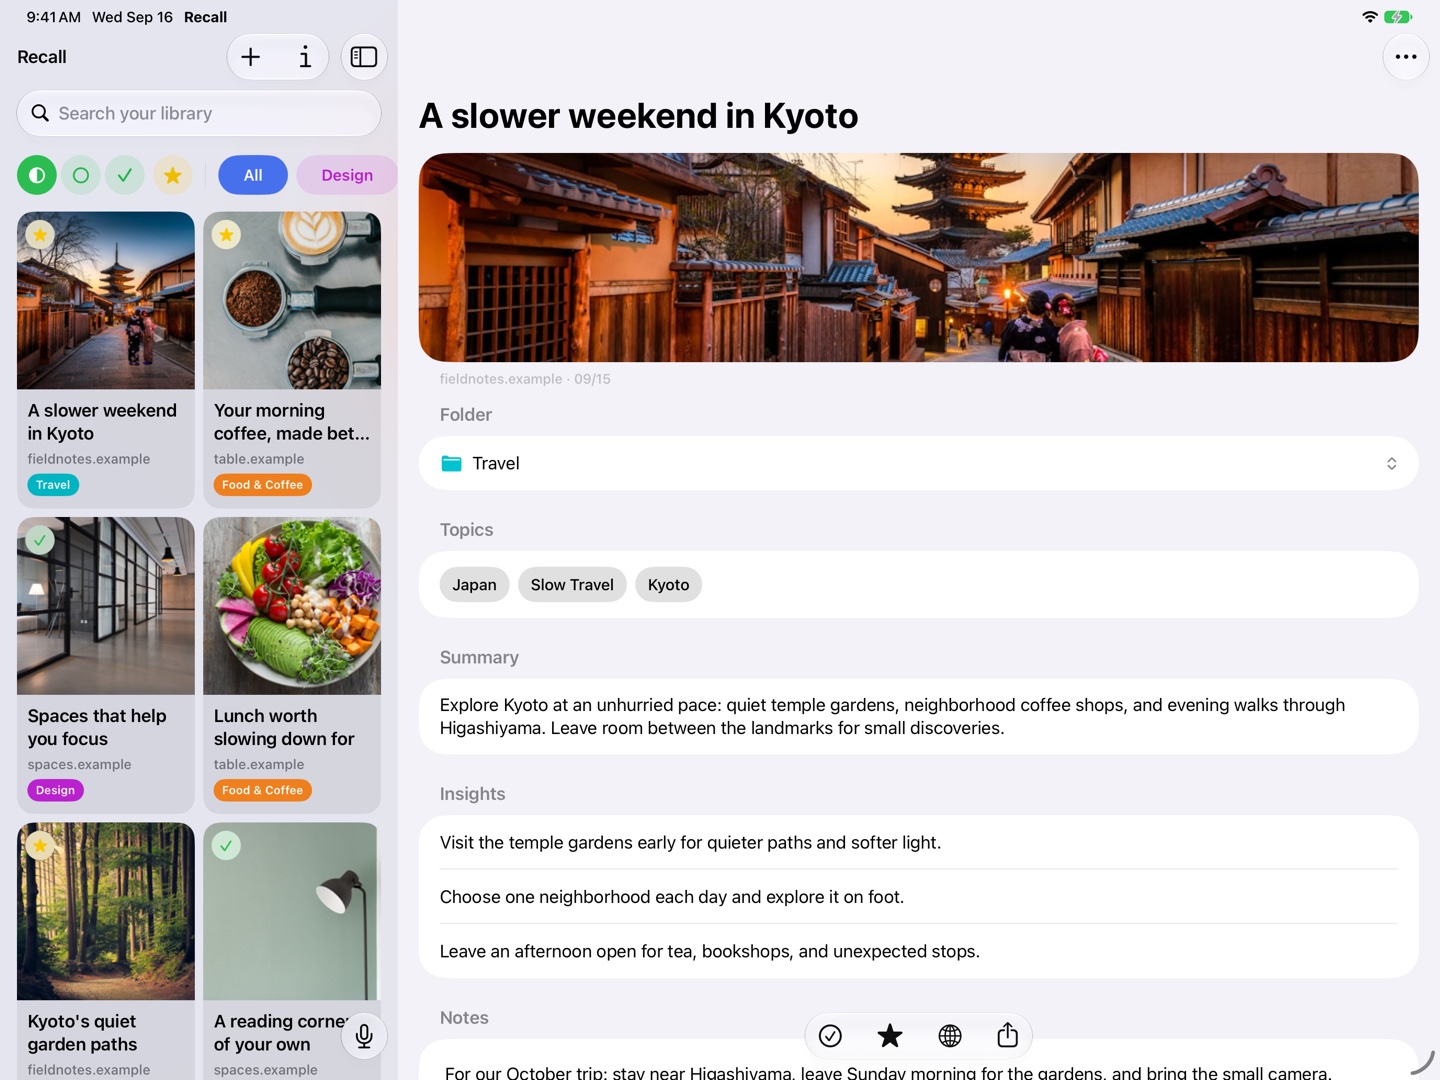Click Food & Coffee label on Lunch card
The width and height of the screenshot is (1440, 1080).
coord(262,790)
